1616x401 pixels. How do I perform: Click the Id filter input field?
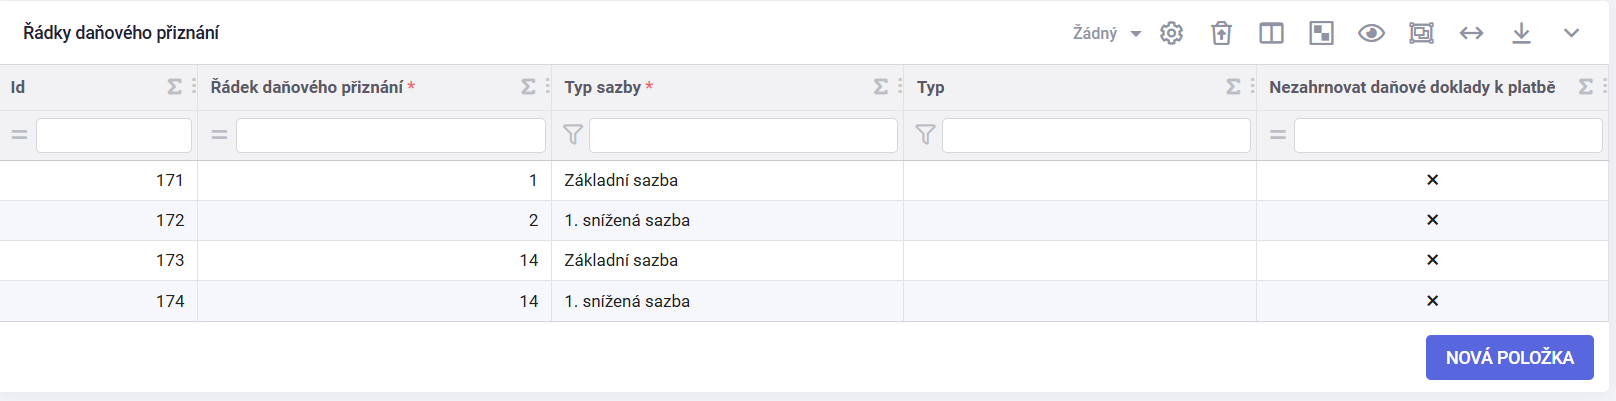114,135
